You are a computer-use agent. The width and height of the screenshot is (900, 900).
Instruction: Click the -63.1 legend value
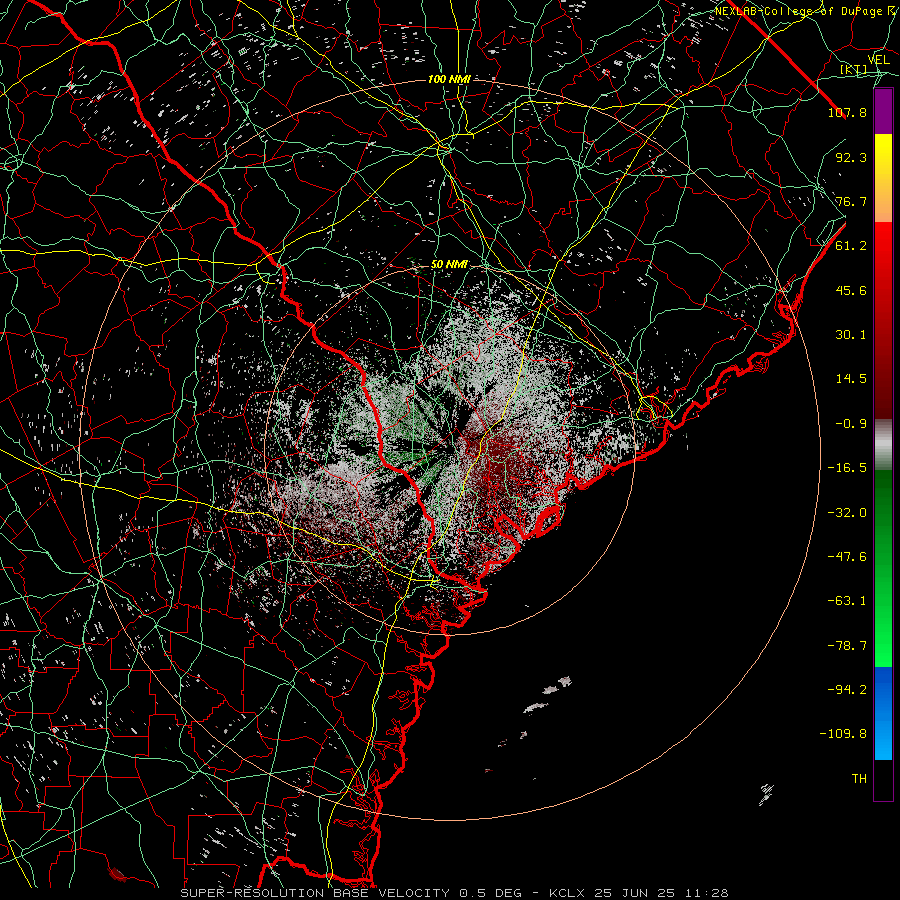pyautogui.click(x=847, y=601)
